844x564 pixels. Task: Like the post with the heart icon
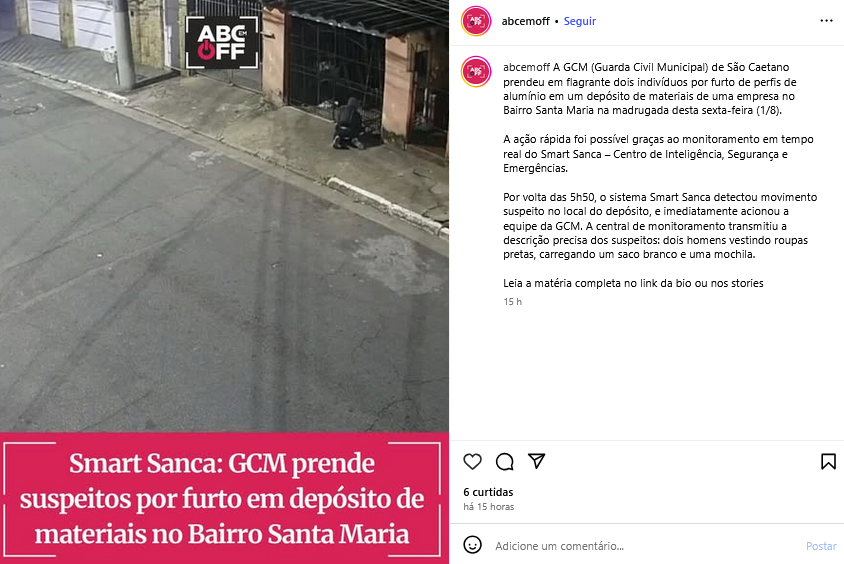(x=472, y=461)
